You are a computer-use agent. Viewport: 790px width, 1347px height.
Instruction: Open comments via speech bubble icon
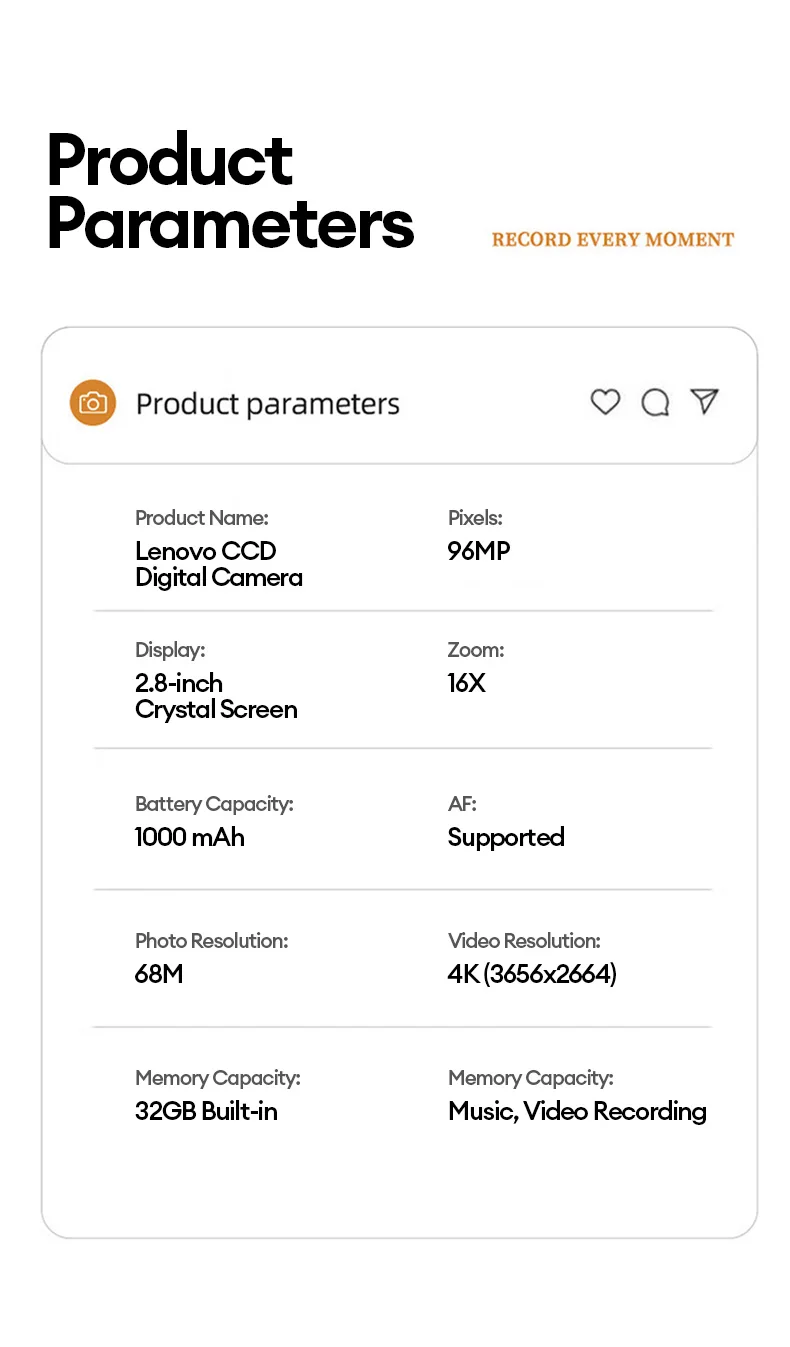click(655, 402)
